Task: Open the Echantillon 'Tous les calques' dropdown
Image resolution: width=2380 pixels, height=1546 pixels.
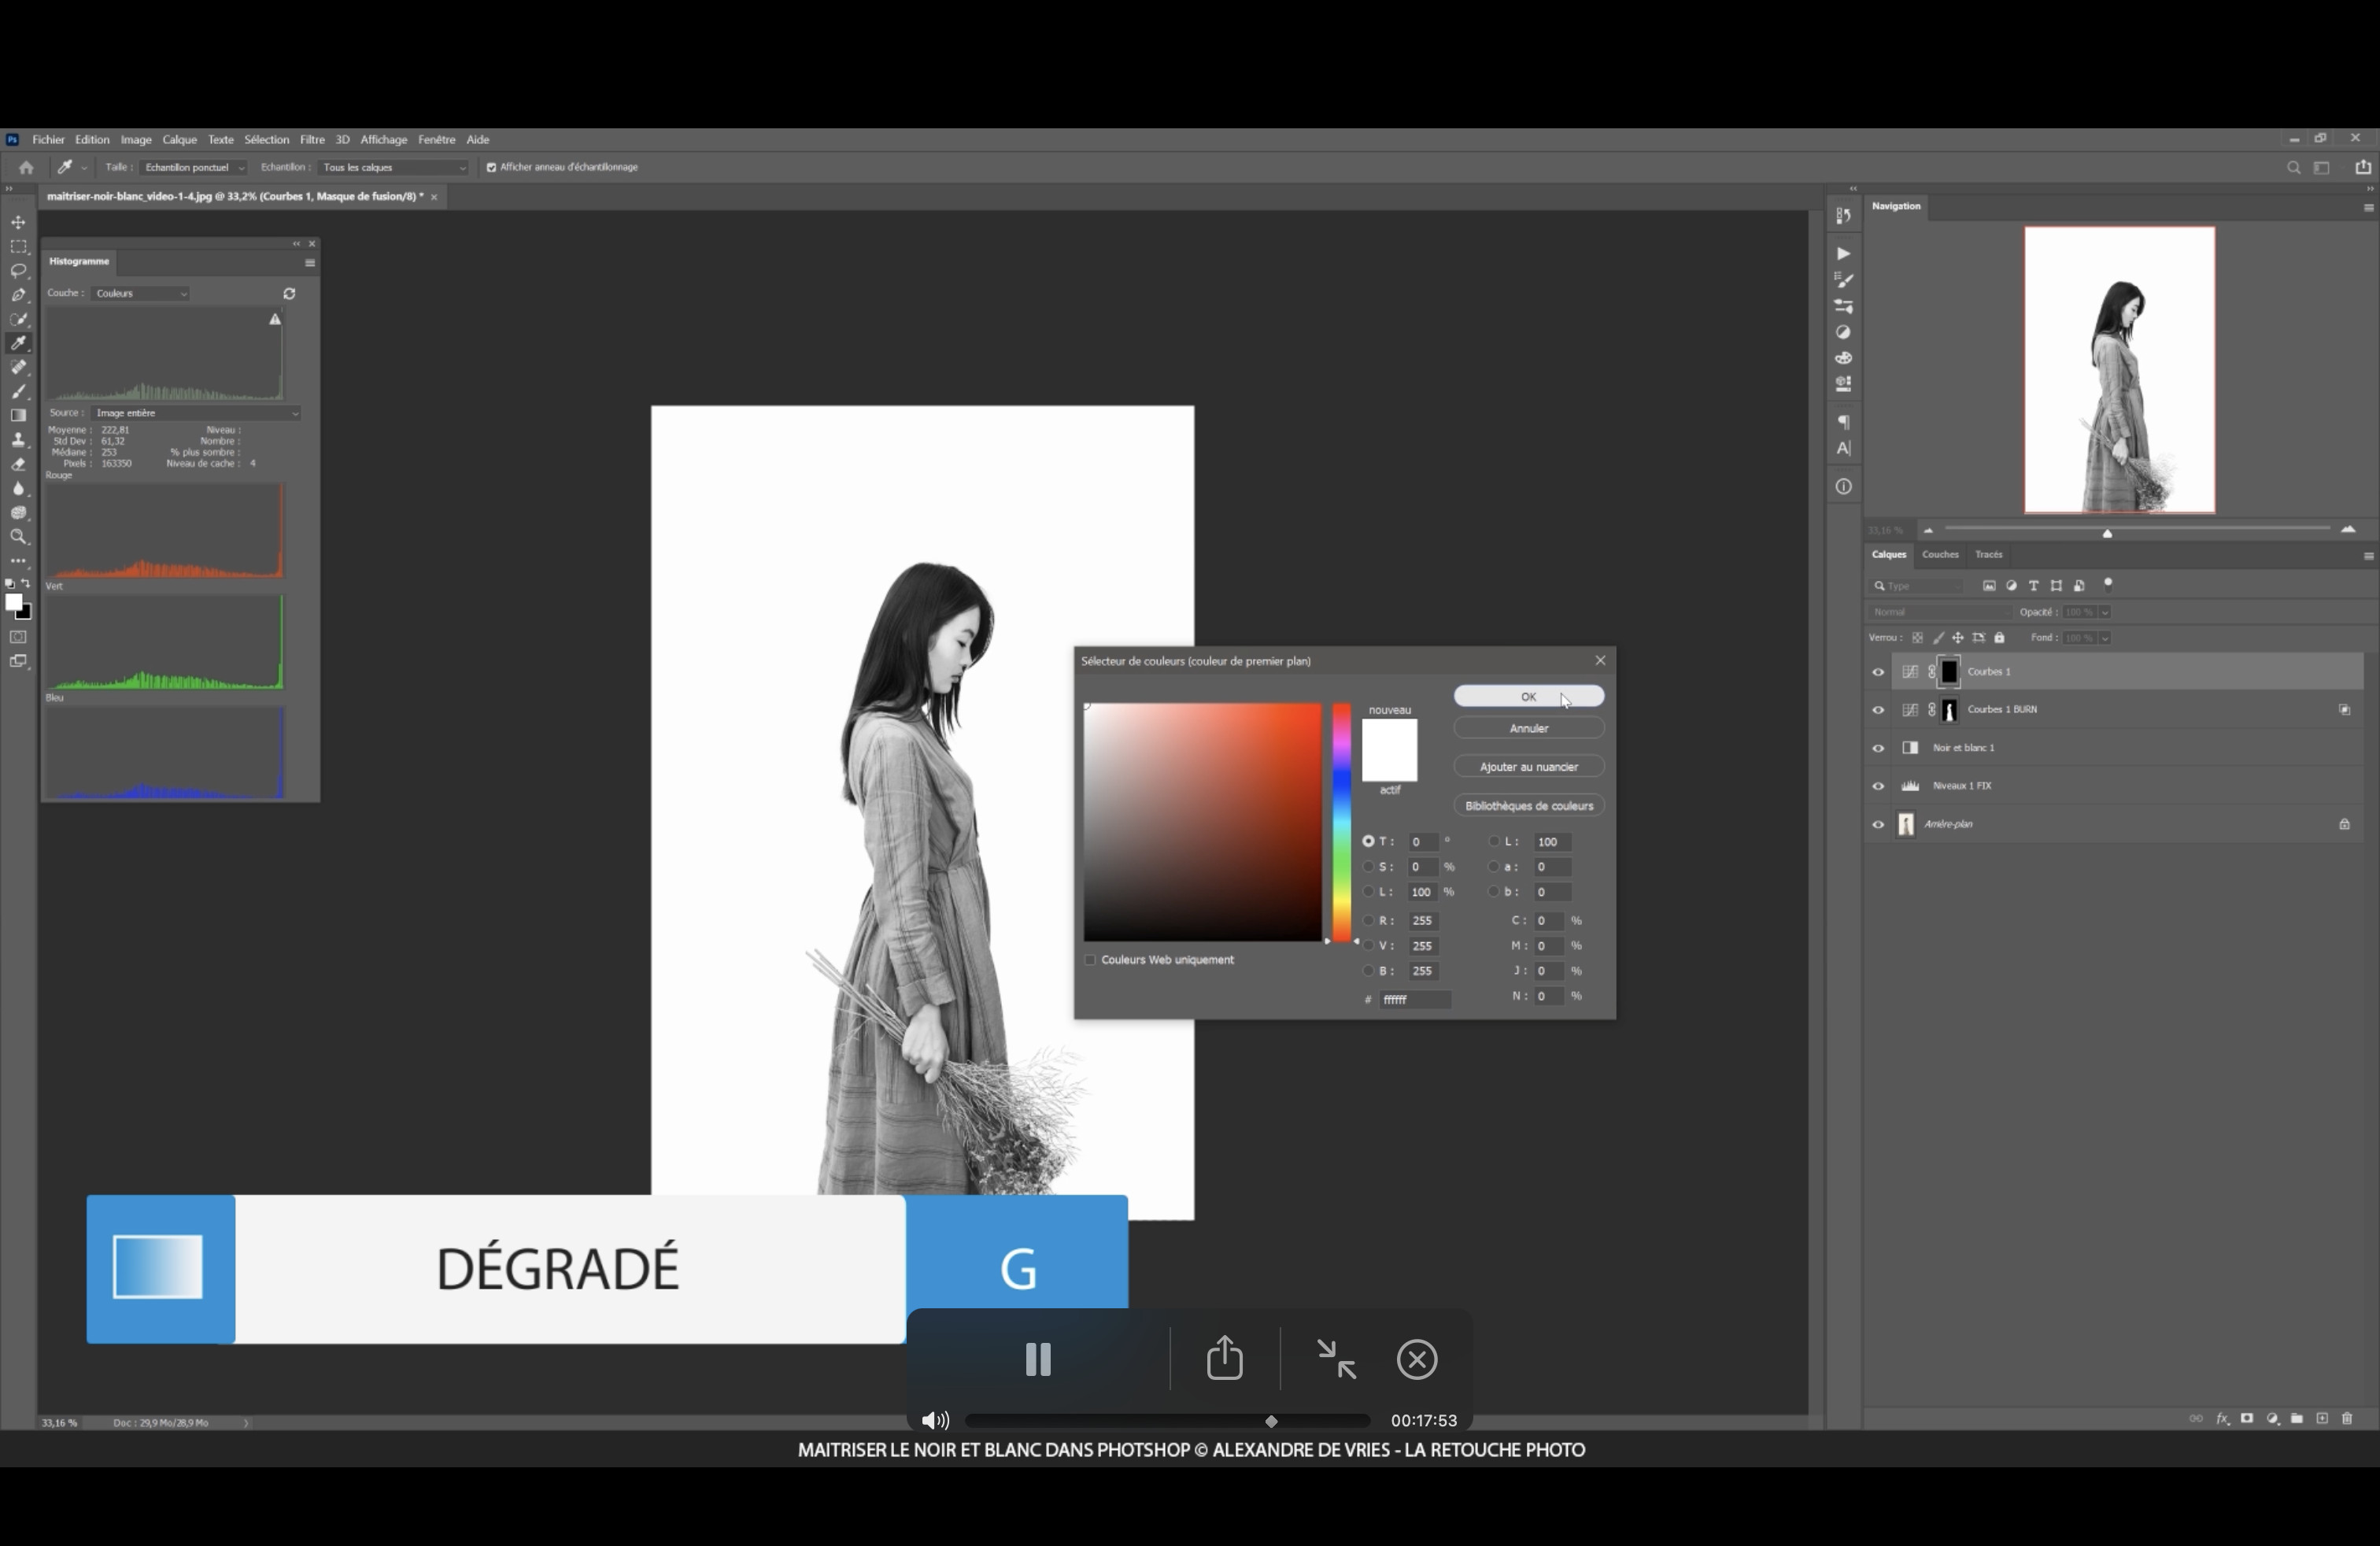Action: (x=393, y=168)
